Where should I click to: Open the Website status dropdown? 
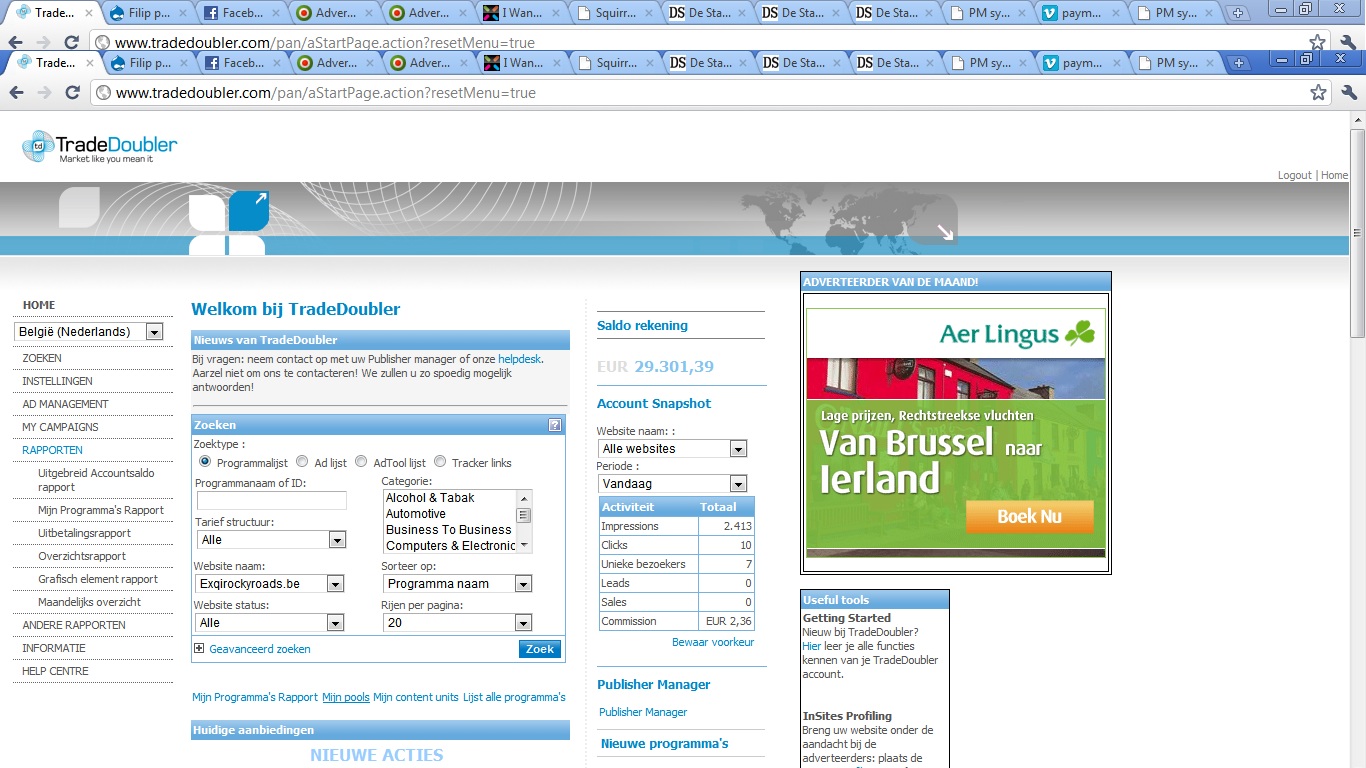pyautogui.click(x=271, y=623)
